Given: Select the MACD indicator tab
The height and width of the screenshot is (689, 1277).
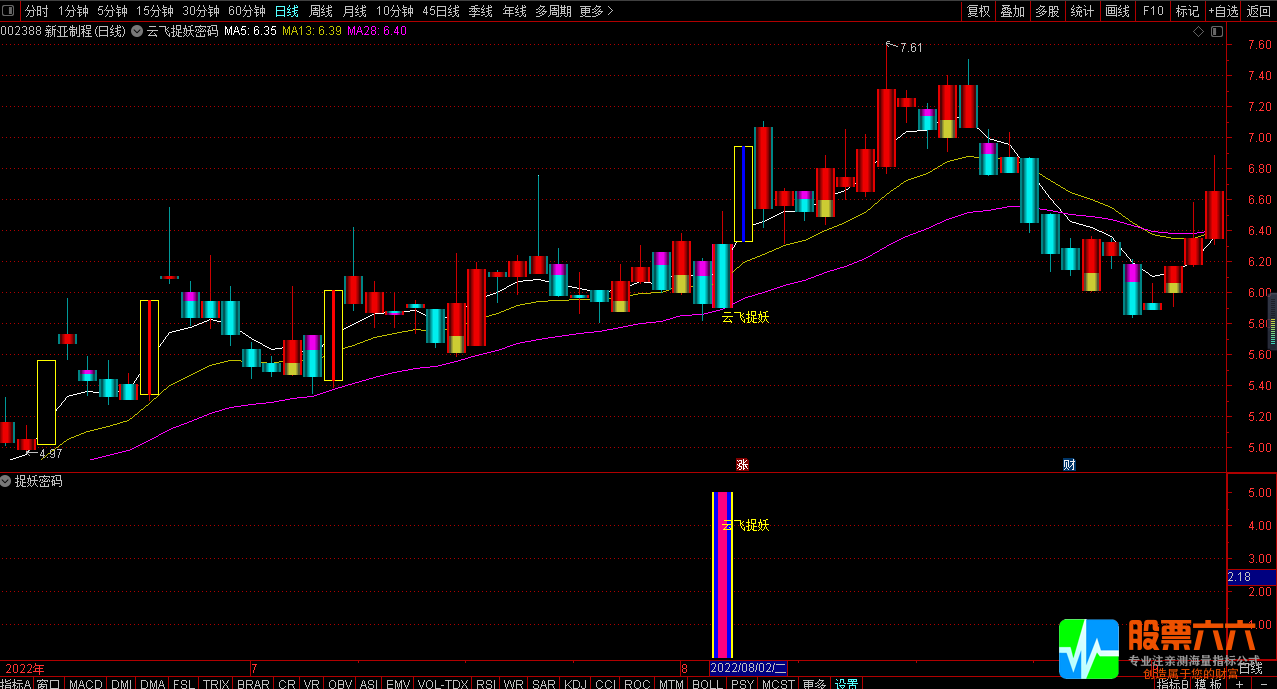Looking at the screenshot, I should pyautogui.click(x=85, y=684).
